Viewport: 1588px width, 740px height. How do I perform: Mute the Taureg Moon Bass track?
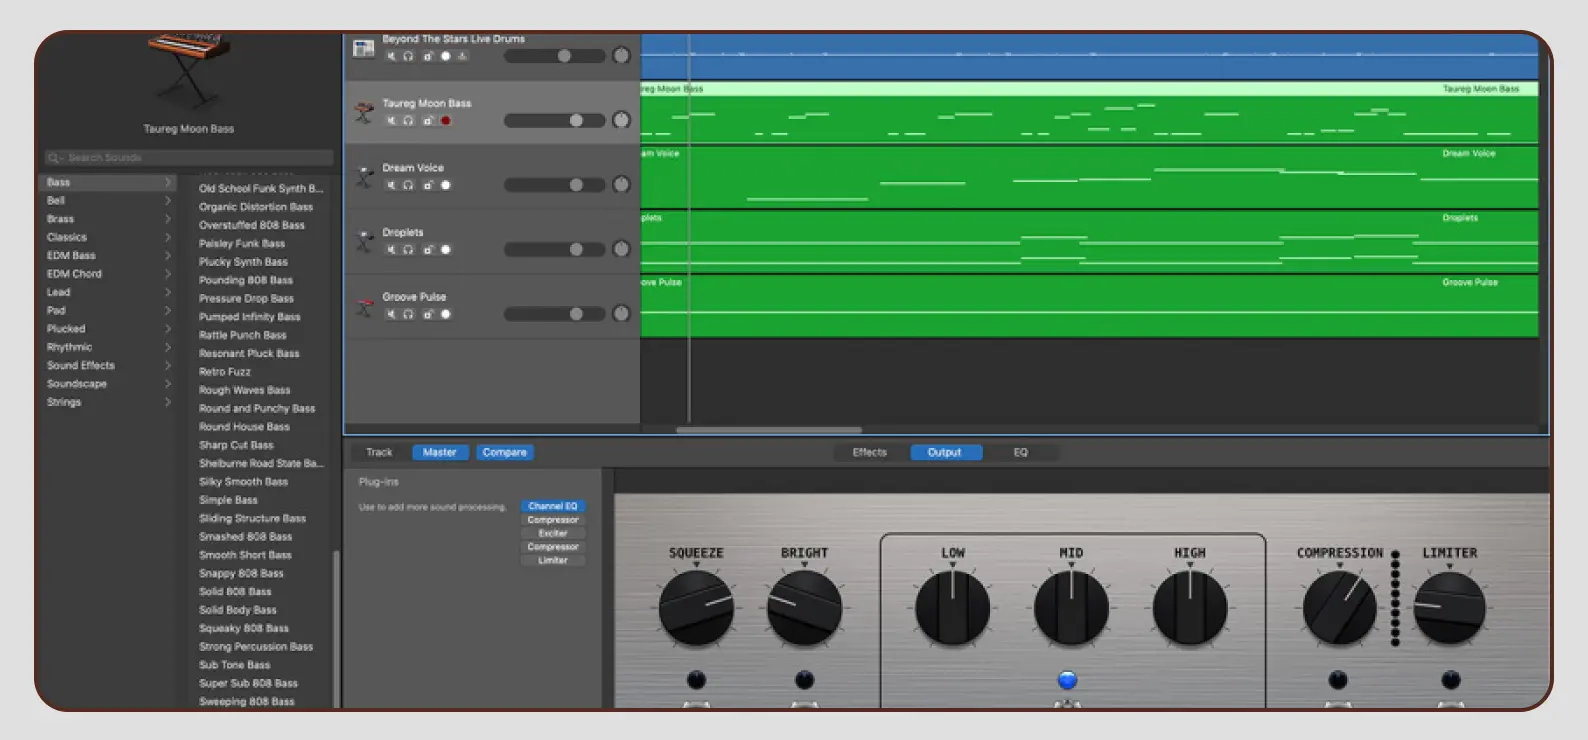(x=391, y=121)
